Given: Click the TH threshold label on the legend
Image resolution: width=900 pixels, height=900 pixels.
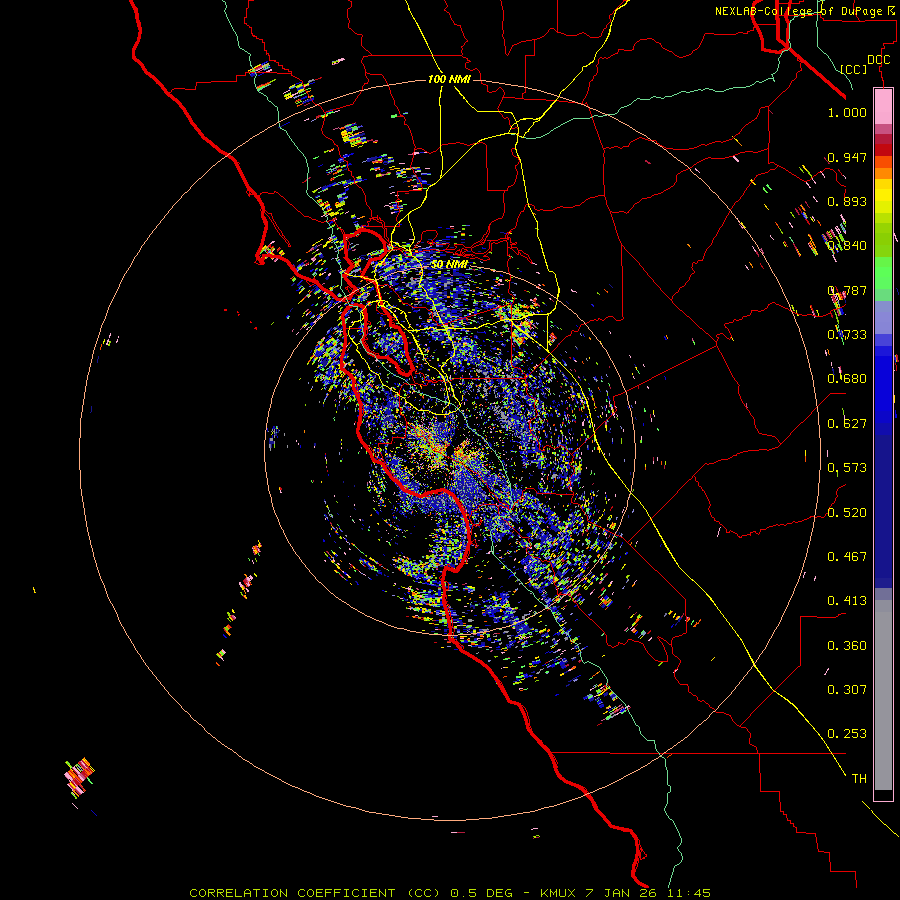Looking at the screenshot, I should [x=859, y=779].
